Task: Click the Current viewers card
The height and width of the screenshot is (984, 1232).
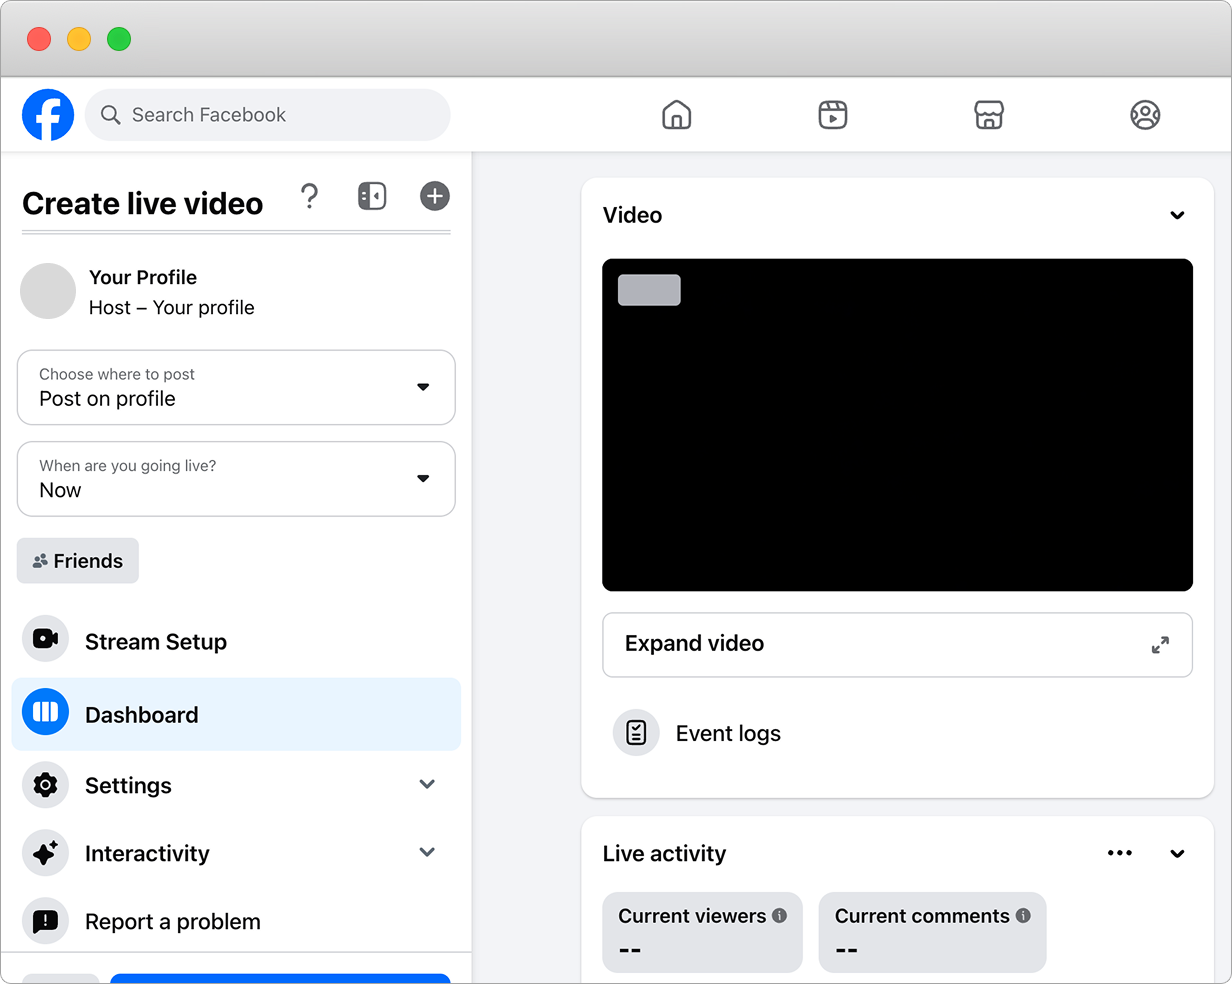Action: (702, 932)
